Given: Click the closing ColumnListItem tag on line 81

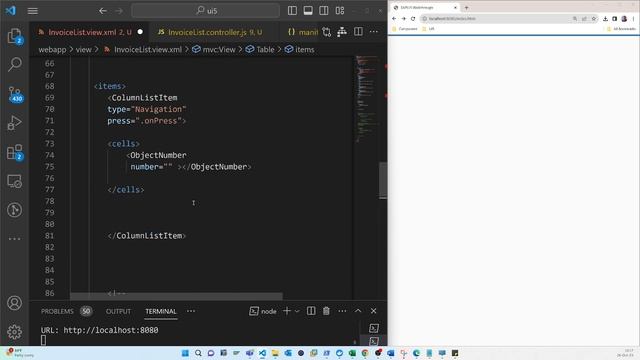Looking at the screenshot, I should [147, 236].
